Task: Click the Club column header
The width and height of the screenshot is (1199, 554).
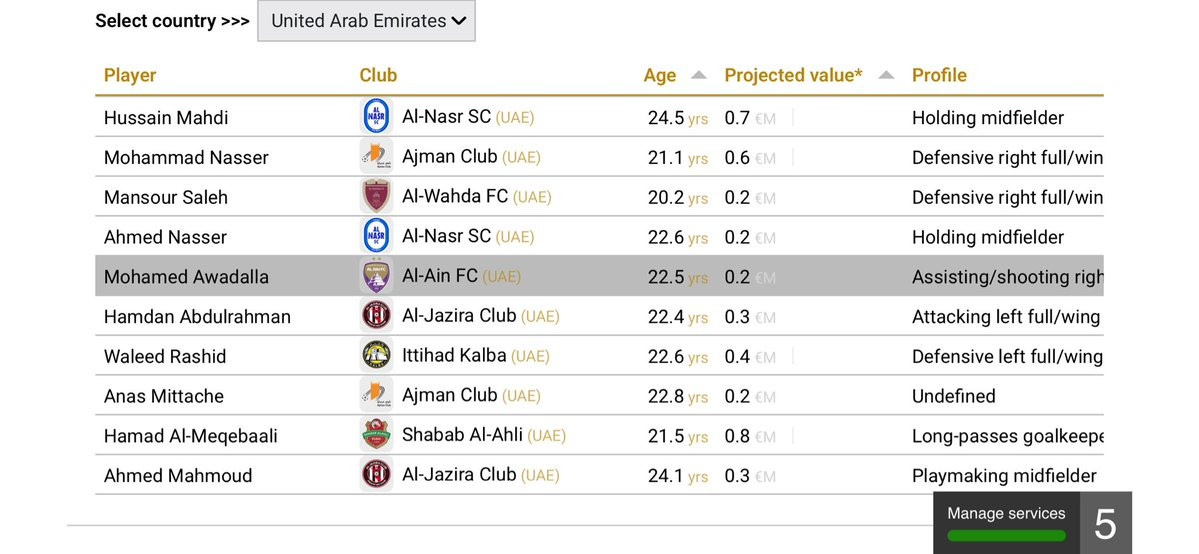Action: pos(378,75)
